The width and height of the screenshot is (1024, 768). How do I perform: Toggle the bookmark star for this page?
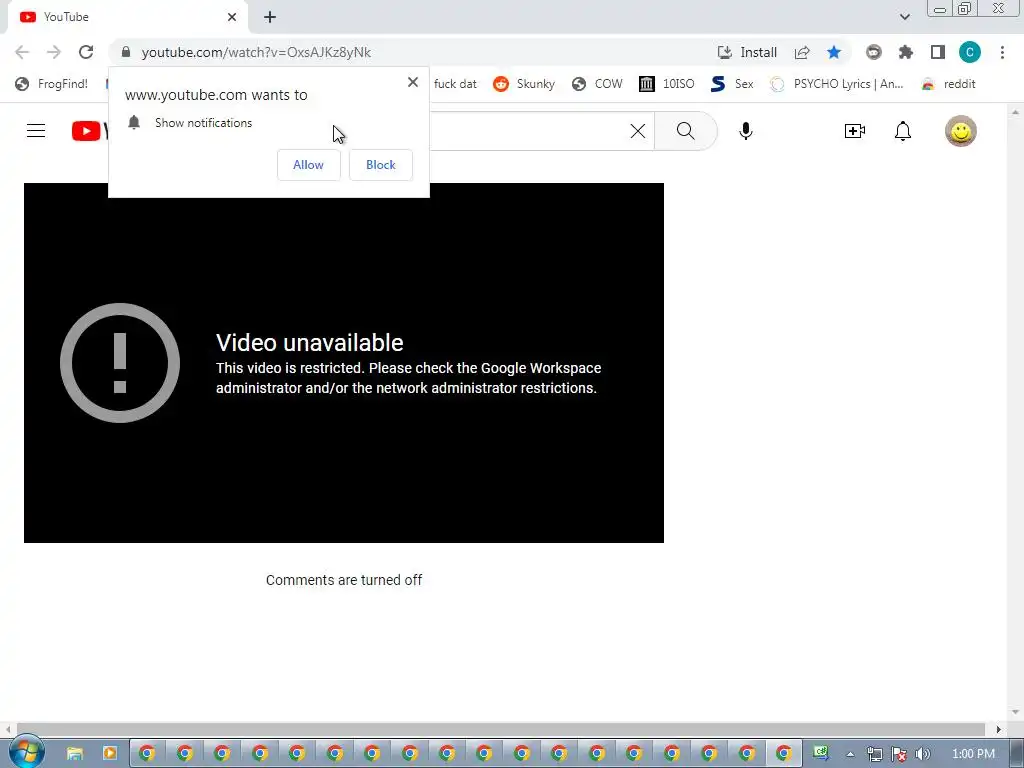(834, 52)
